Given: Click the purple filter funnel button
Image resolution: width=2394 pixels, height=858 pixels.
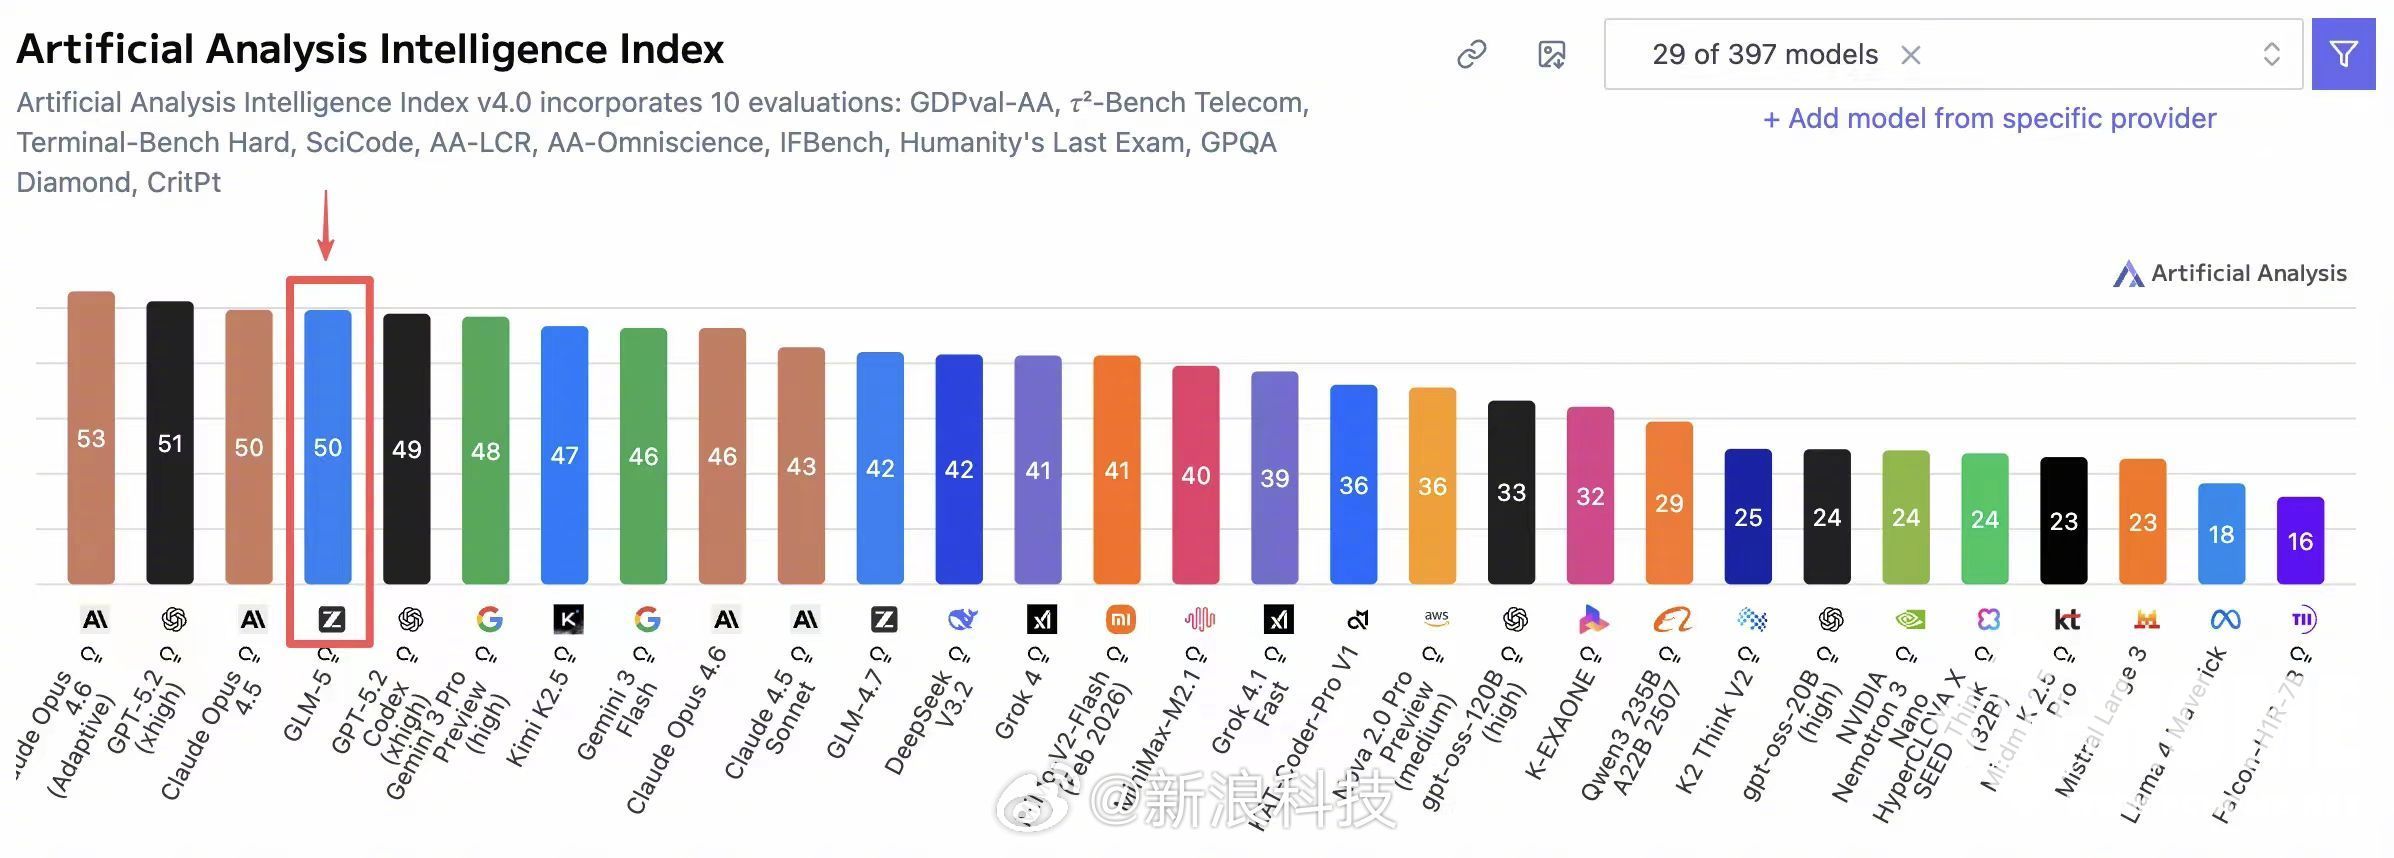Looking at the screenshot, I should click(2343, 54).
